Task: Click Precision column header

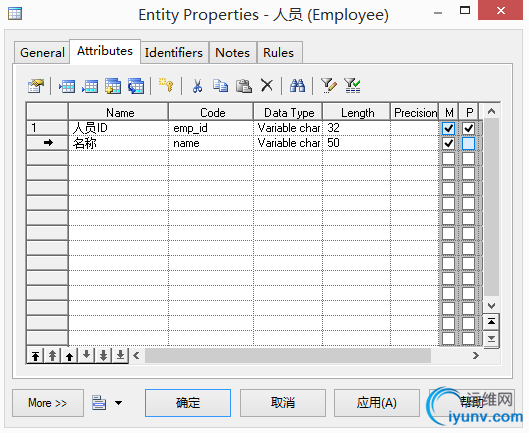Action: pyautogui.click(x=414, y=112)
